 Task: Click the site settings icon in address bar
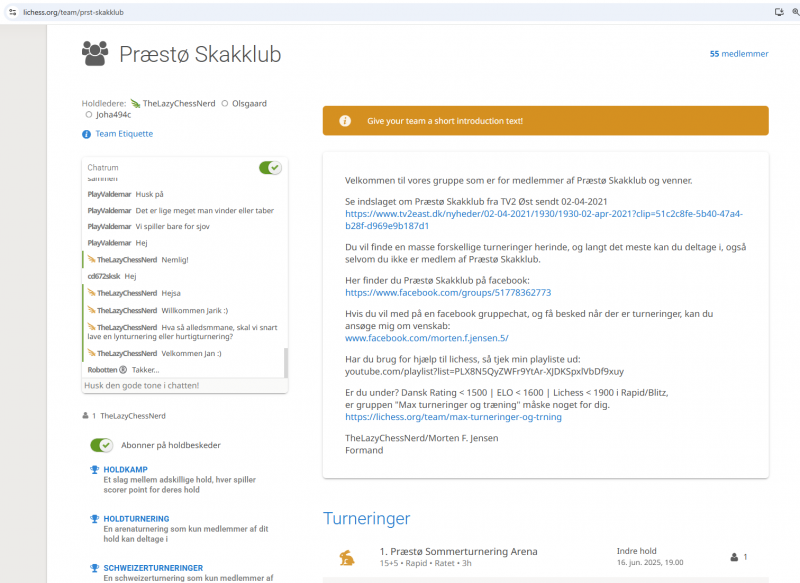click(x=13, y=12)
